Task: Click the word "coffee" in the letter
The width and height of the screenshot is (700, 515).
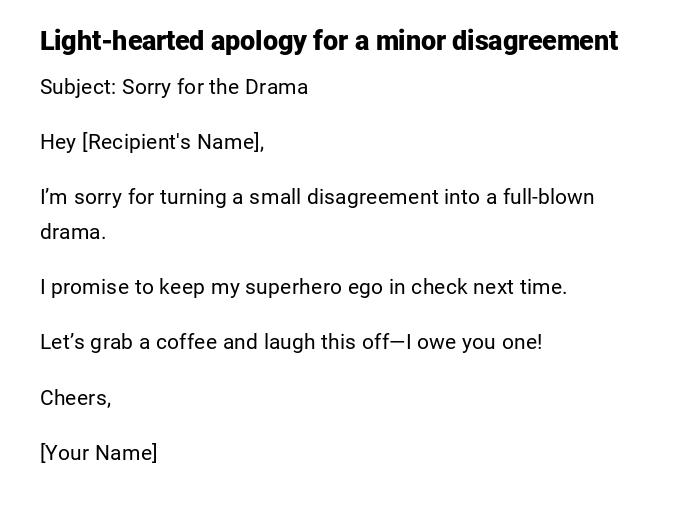Action: tap(185, 342)
